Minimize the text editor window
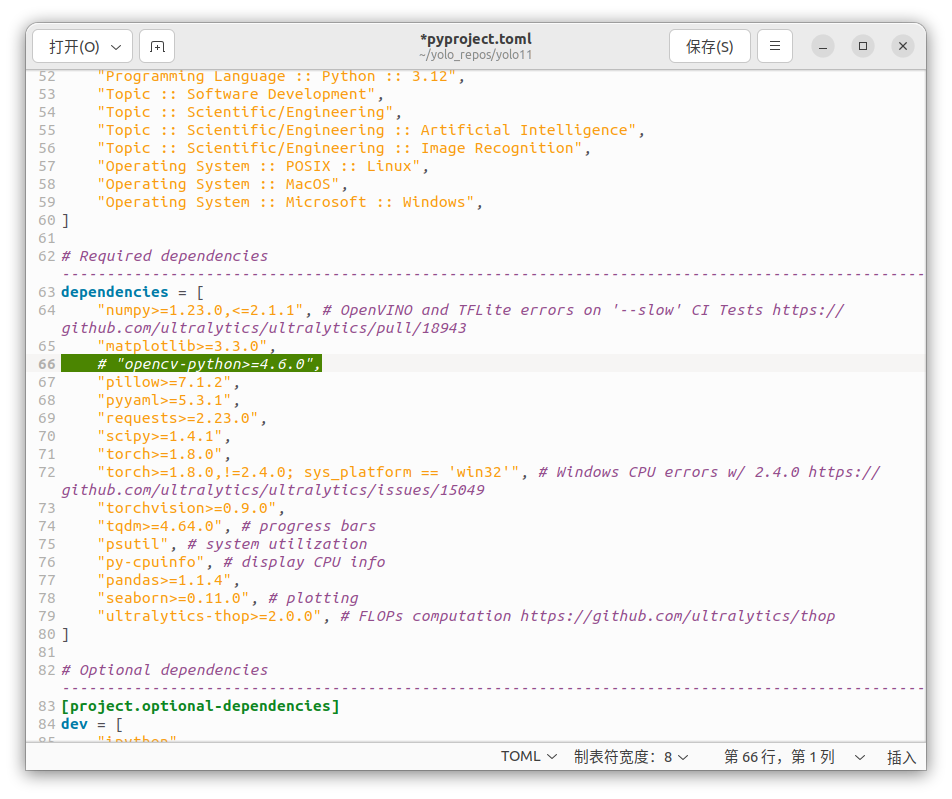952x799 pixels. (823, 47)
